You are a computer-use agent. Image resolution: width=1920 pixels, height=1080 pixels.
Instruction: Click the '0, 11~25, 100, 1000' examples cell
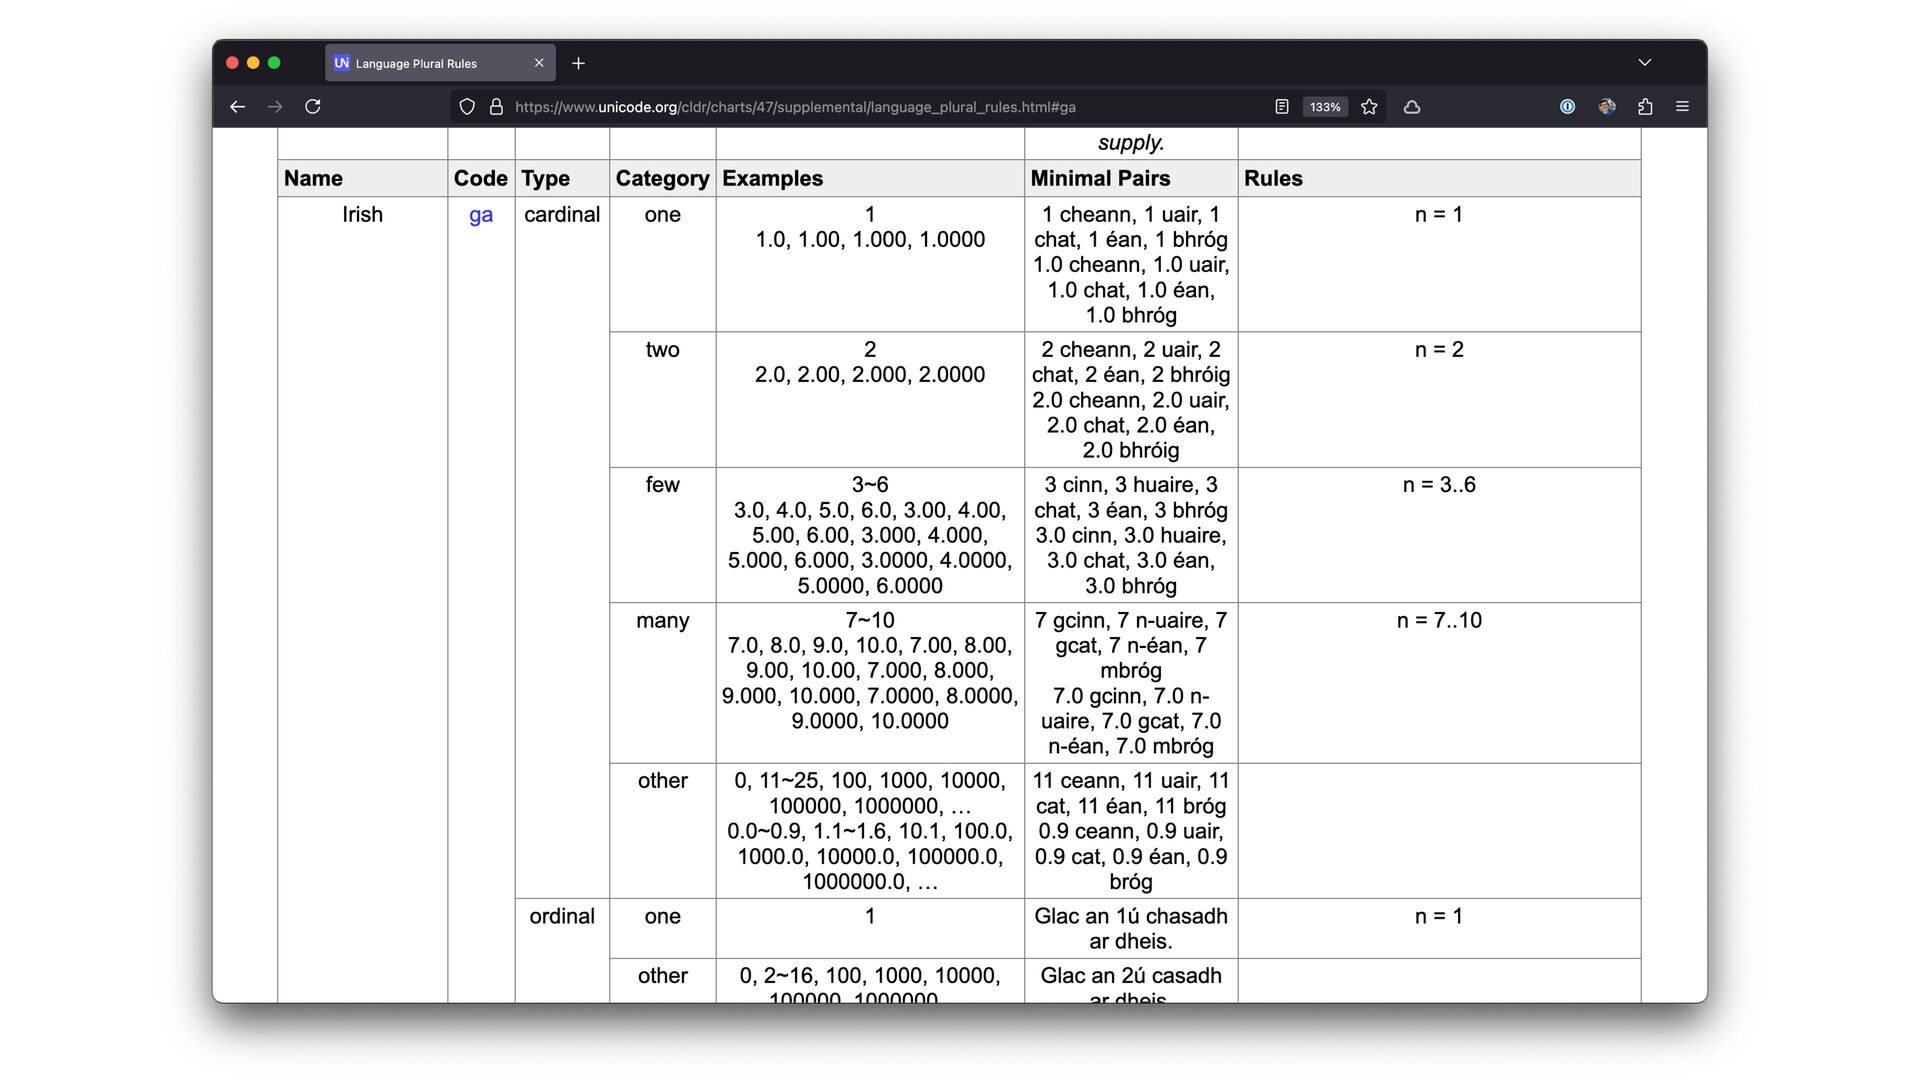coord(870,831)
